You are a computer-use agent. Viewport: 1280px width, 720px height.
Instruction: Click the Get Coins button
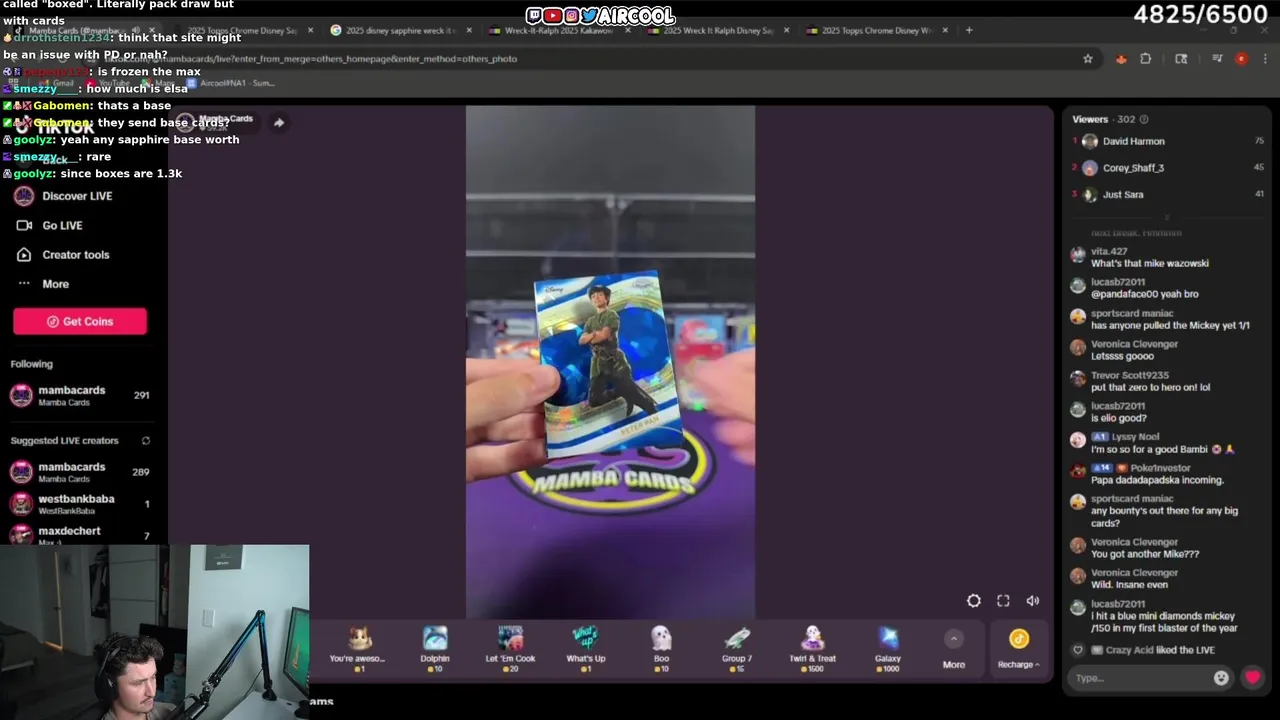coord(80,321)
